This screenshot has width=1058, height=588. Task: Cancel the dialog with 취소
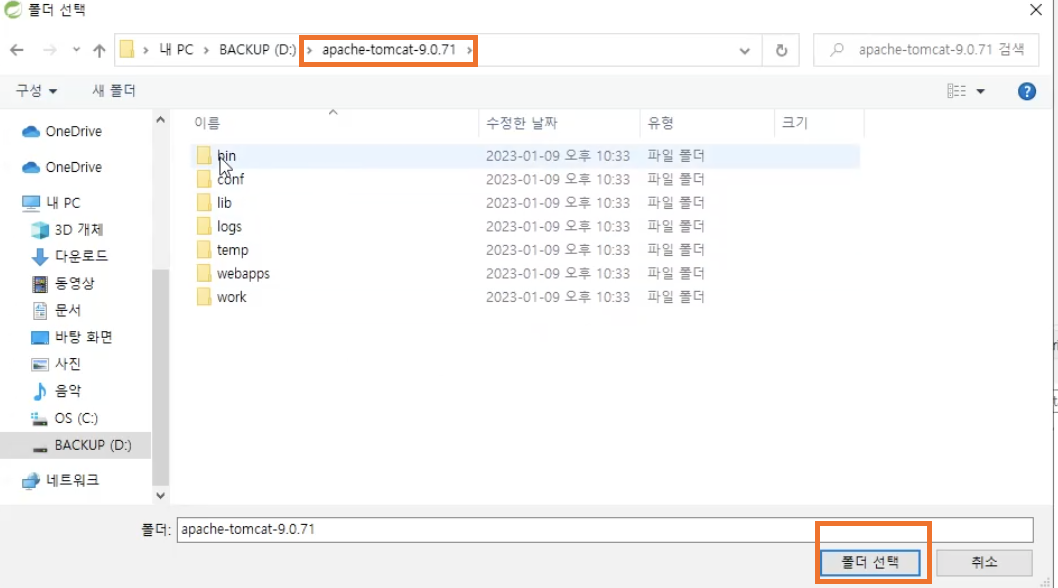(984, 562)
